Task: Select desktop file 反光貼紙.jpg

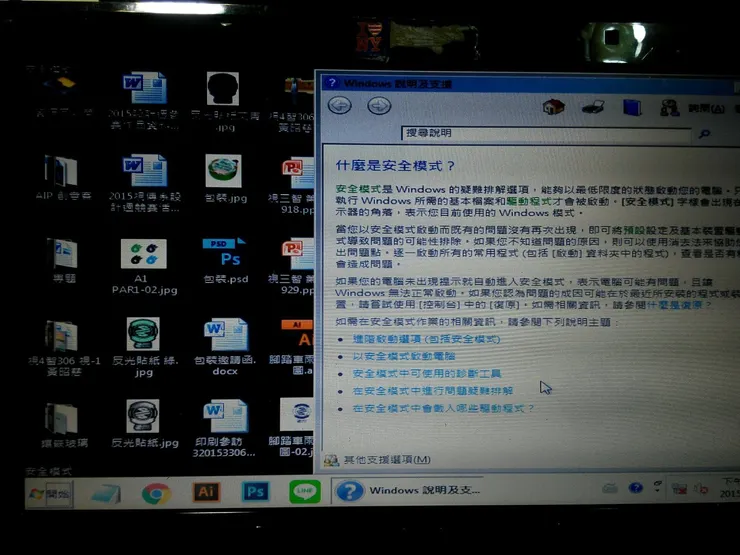Action: pos(144,423)
